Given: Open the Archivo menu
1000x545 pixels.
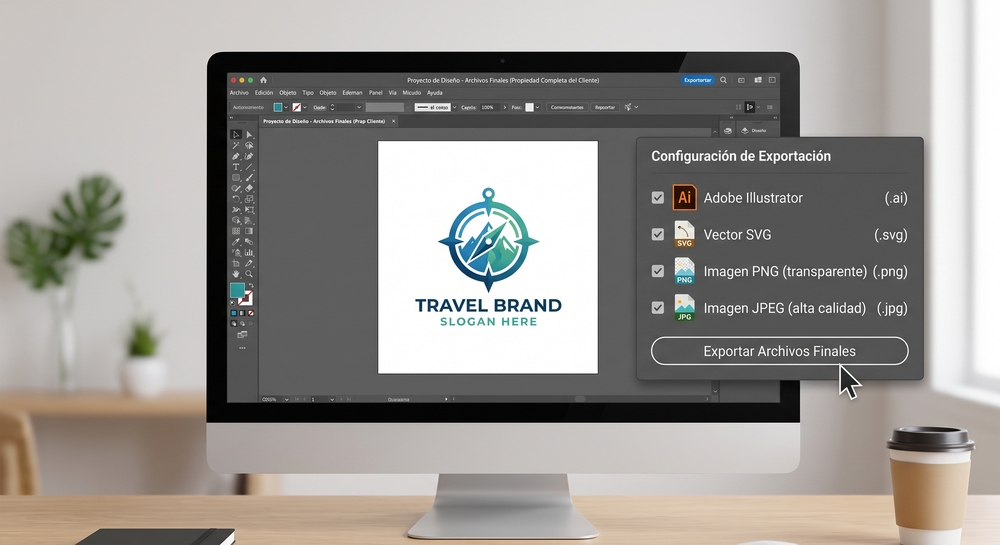Looking at the screenshot, I should click(x=239, y=92).
